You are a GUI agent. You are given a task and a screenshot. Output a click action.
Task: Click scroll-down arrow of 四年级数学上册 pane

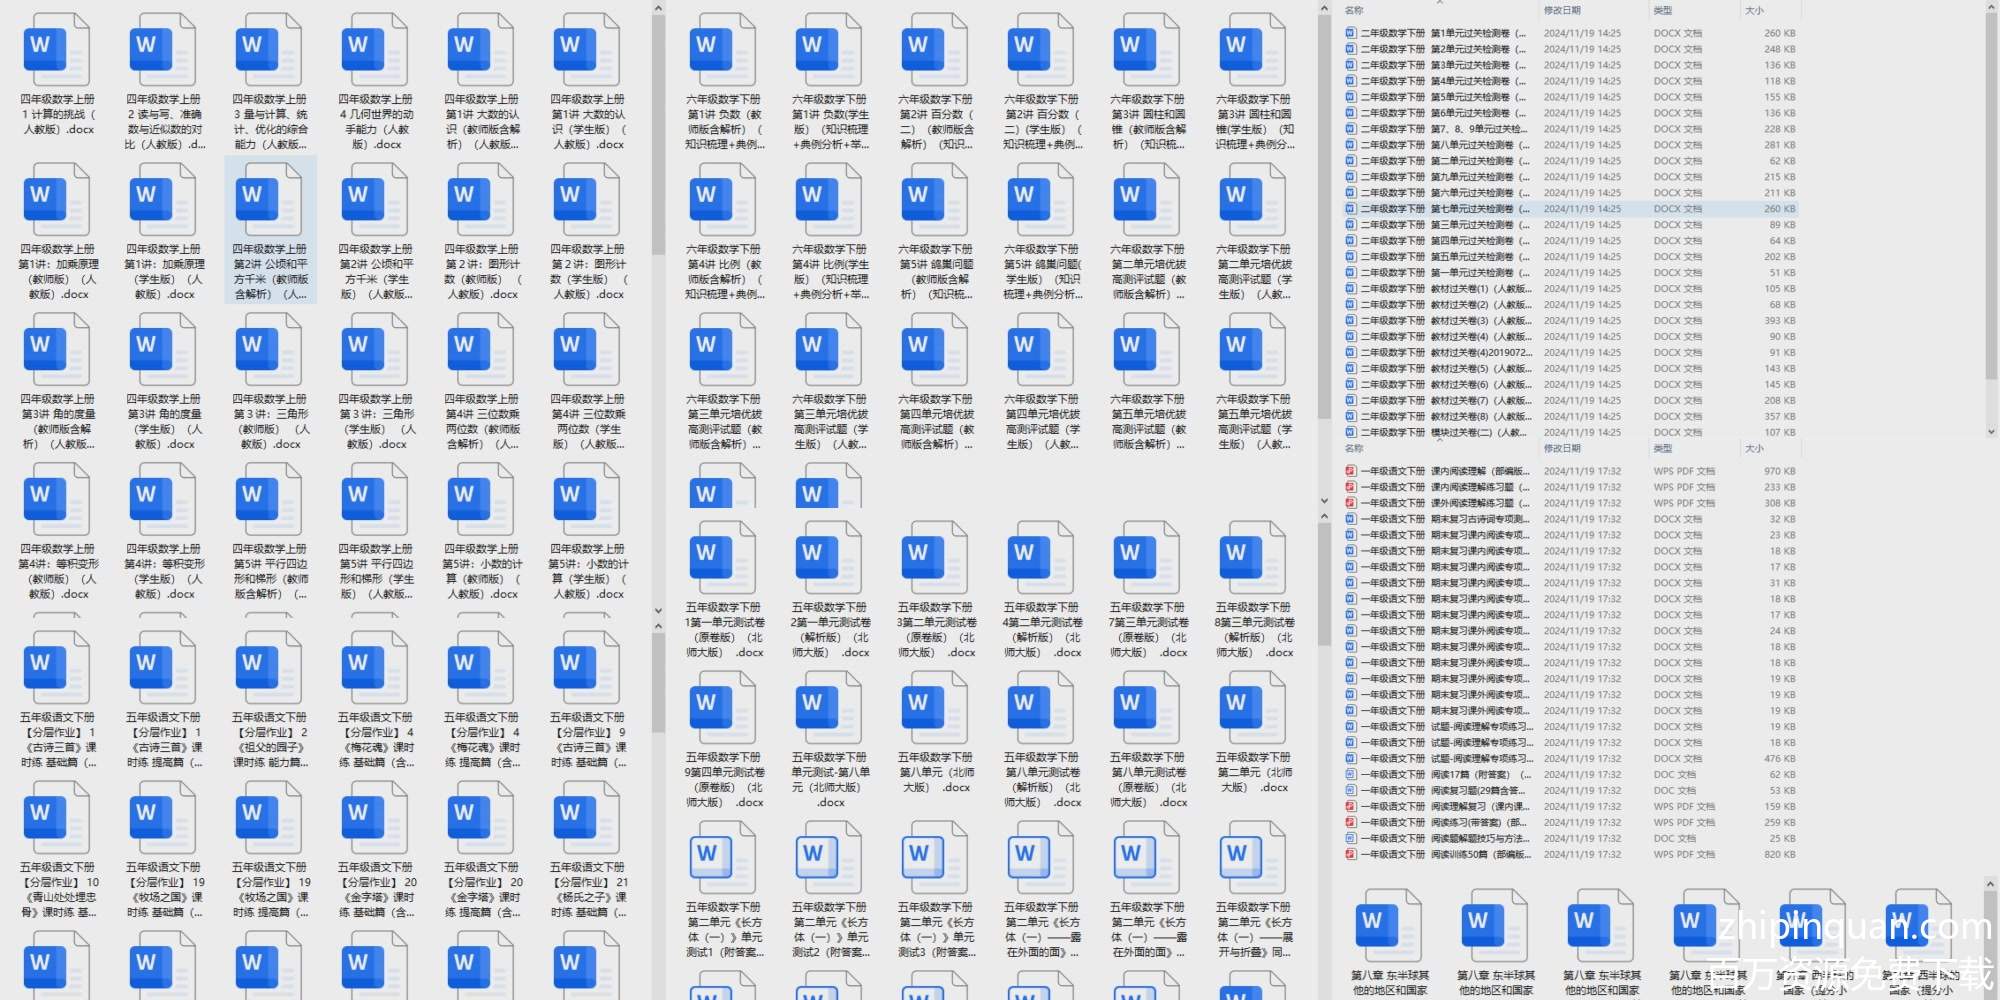click(658, 610)
